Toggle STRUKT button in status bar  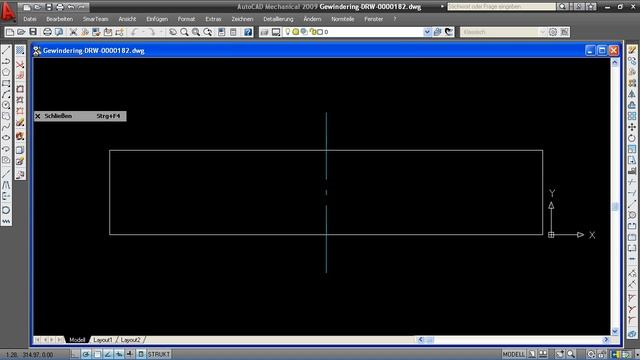159,354
